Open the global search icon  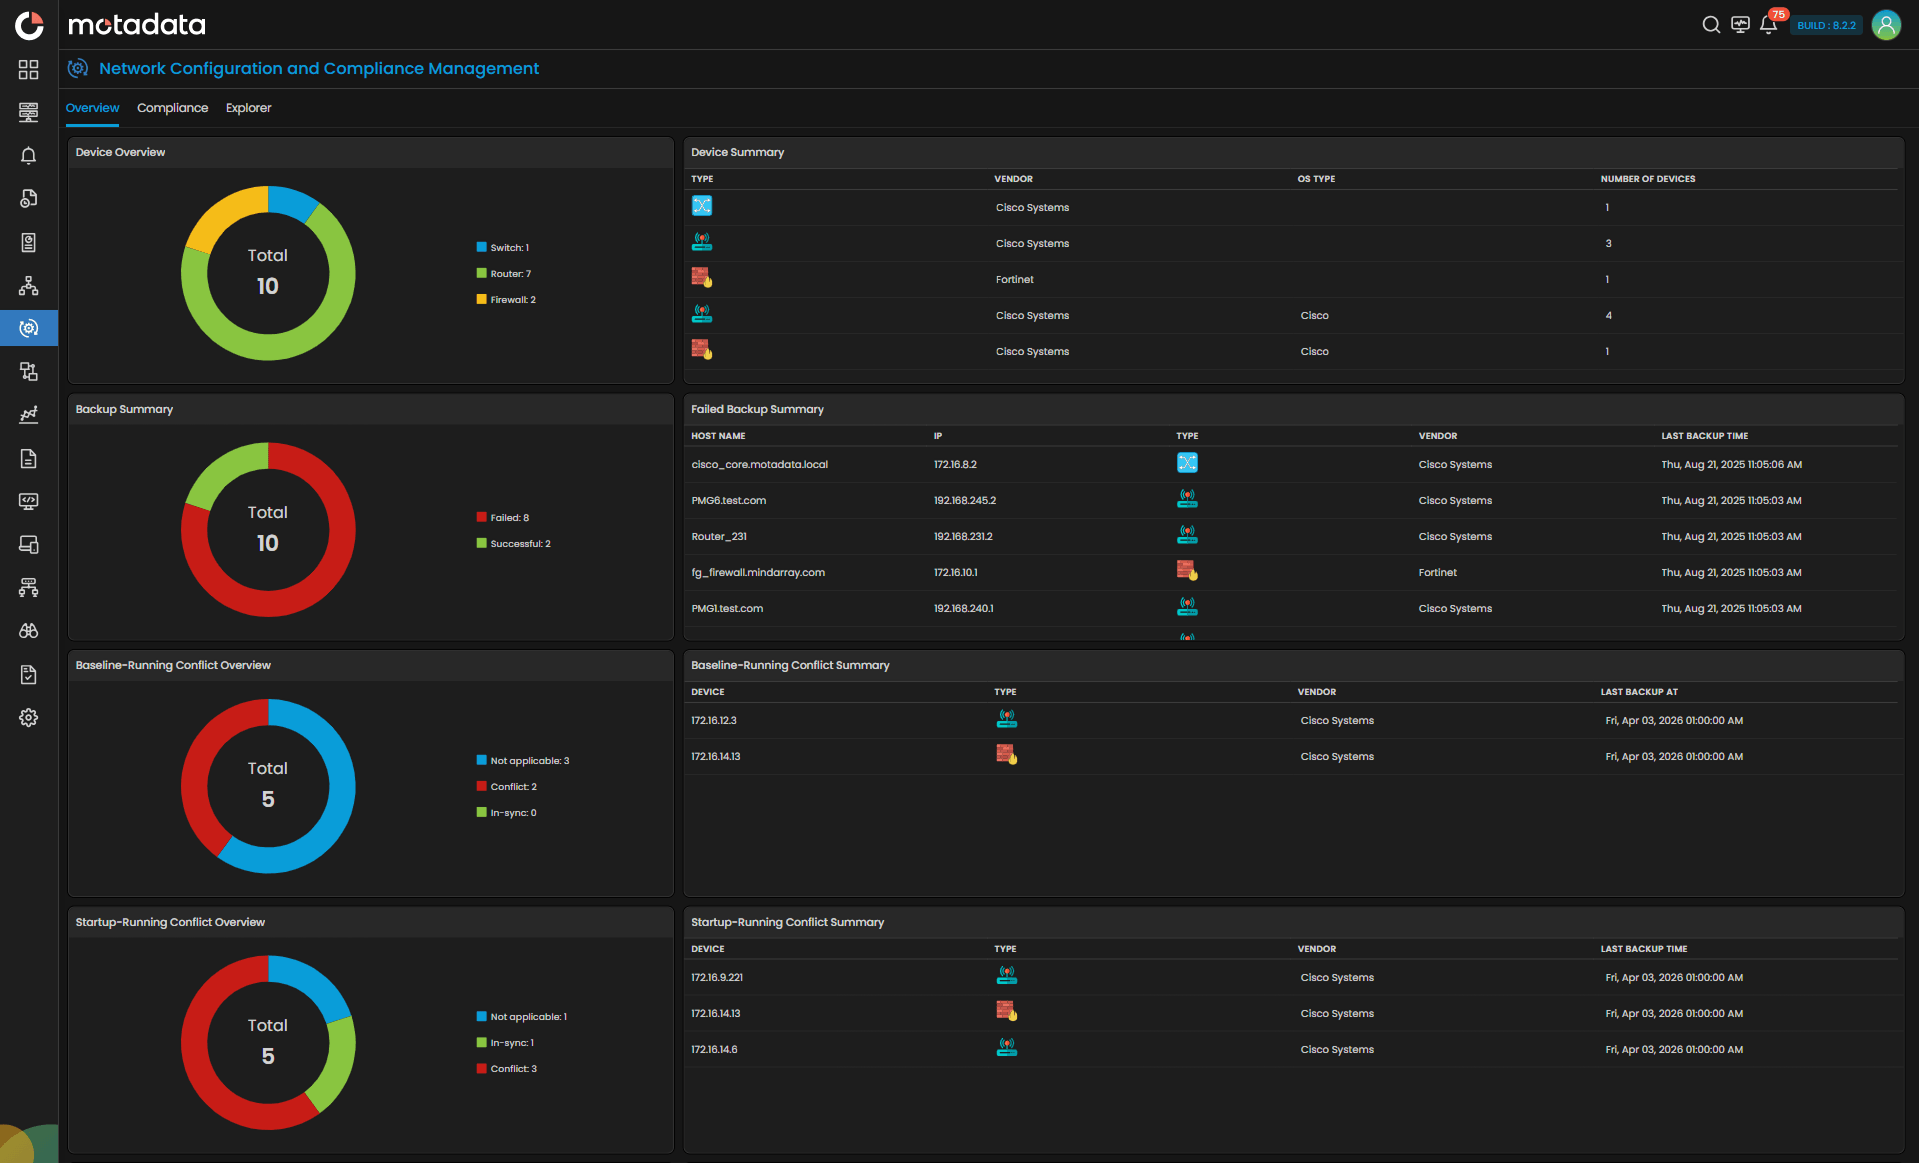[1711, 24]
